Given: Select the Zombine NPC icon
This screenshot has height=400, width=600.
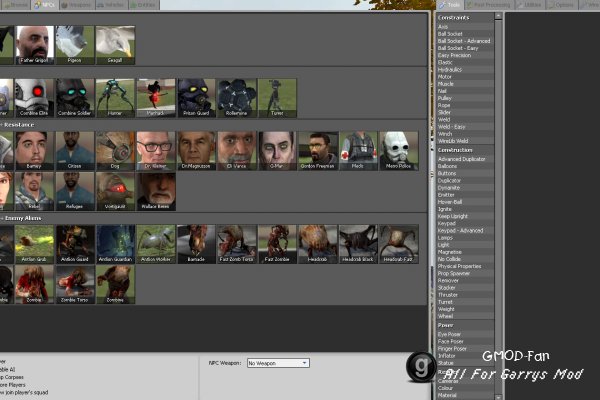Looking at the screenshot, I should pos(115,285).
